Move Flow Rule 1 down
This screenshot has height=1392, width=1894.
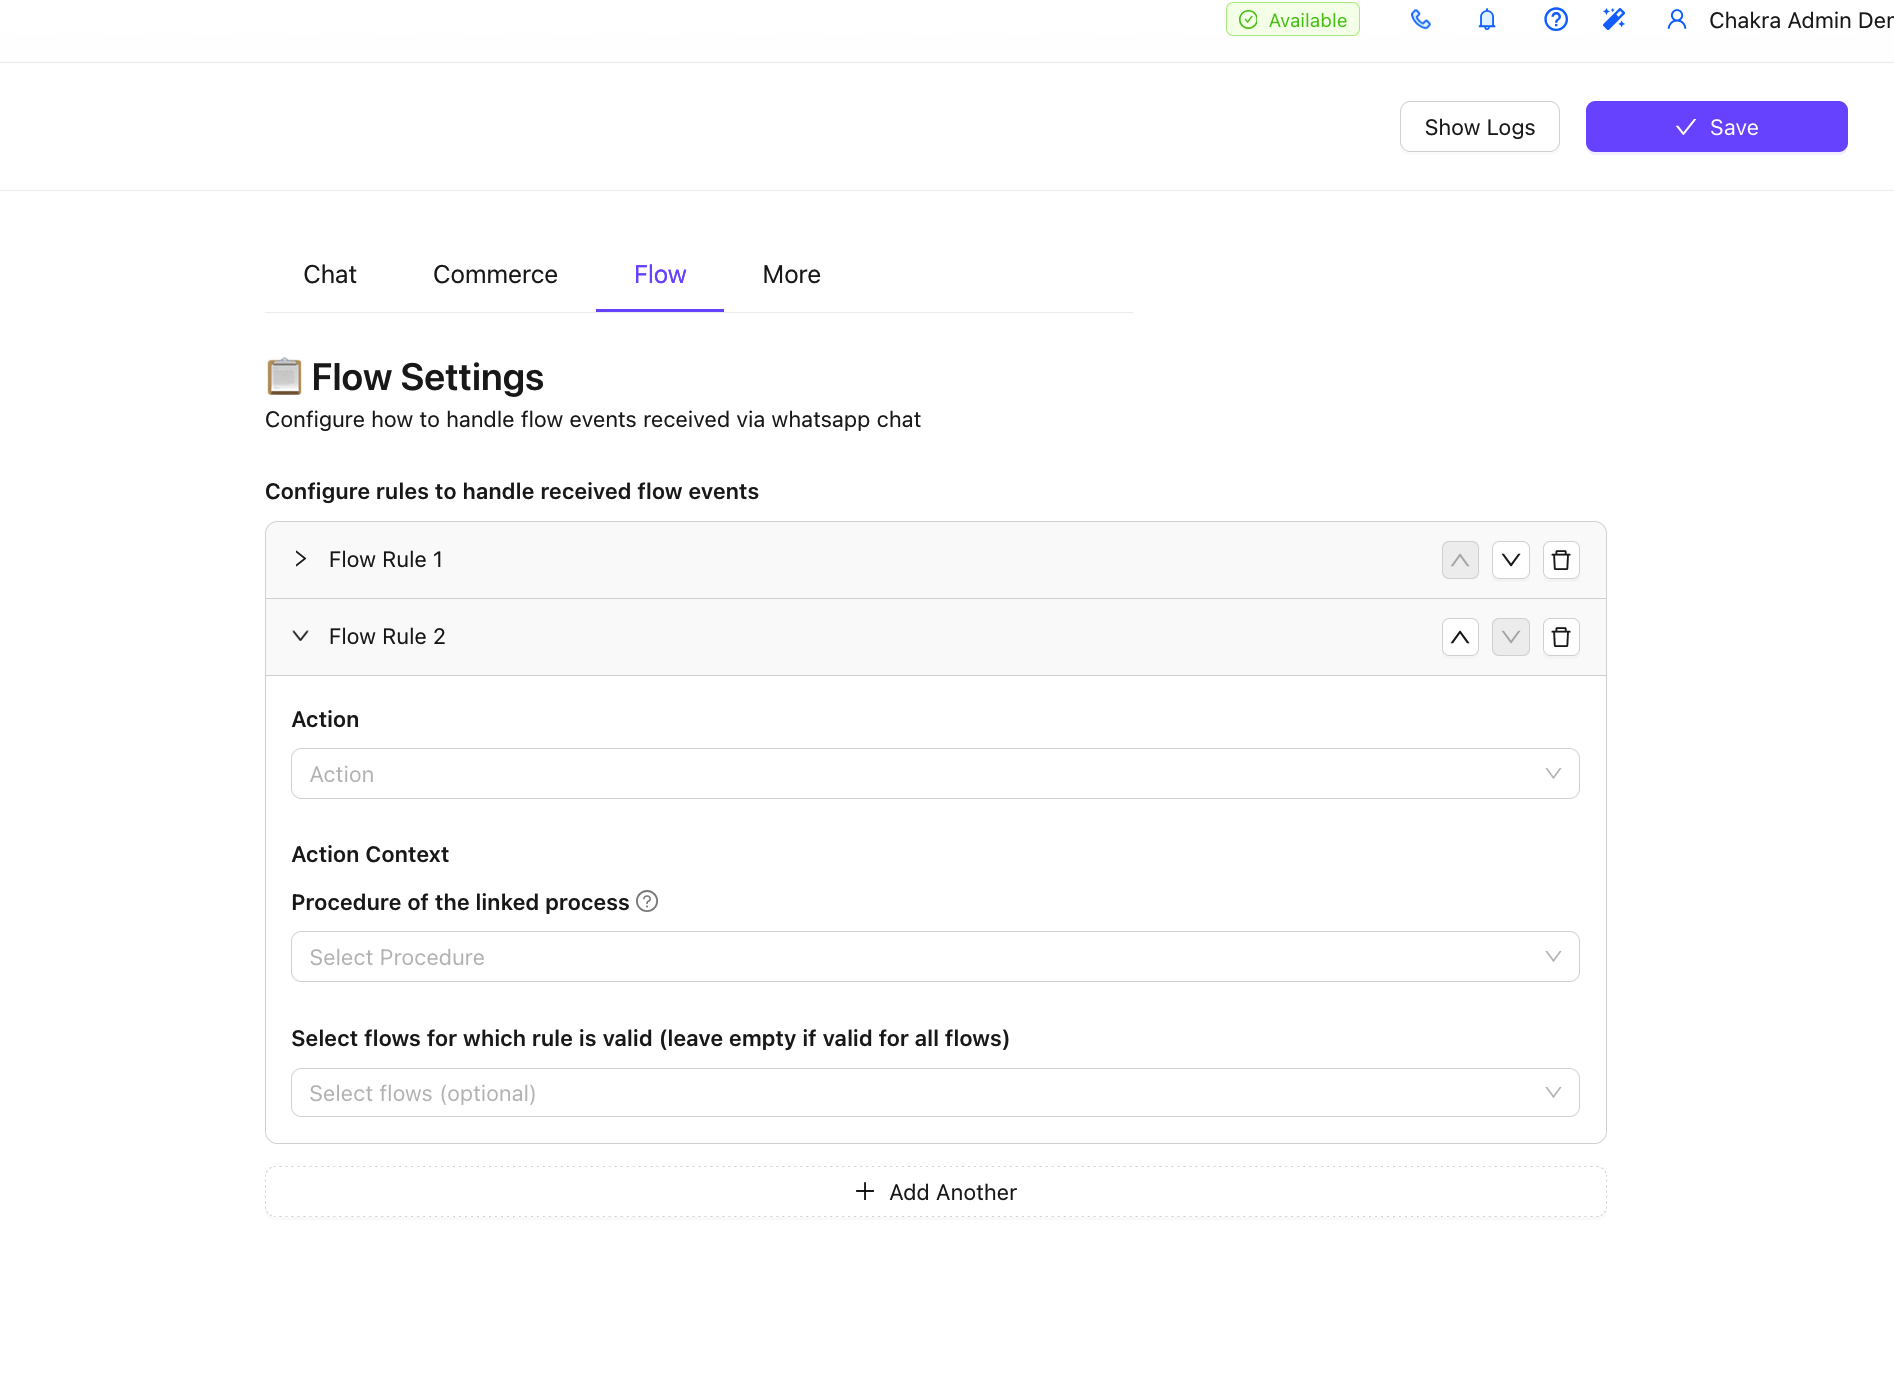point(1510,560)
